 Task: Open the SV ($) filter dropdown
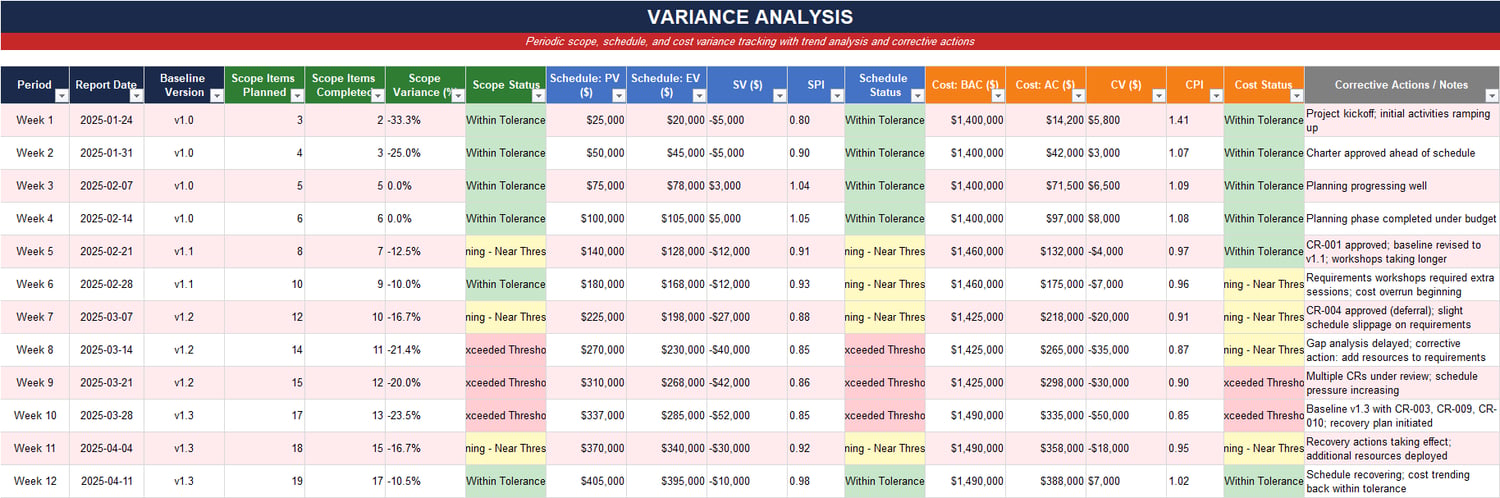pos(779,95)
